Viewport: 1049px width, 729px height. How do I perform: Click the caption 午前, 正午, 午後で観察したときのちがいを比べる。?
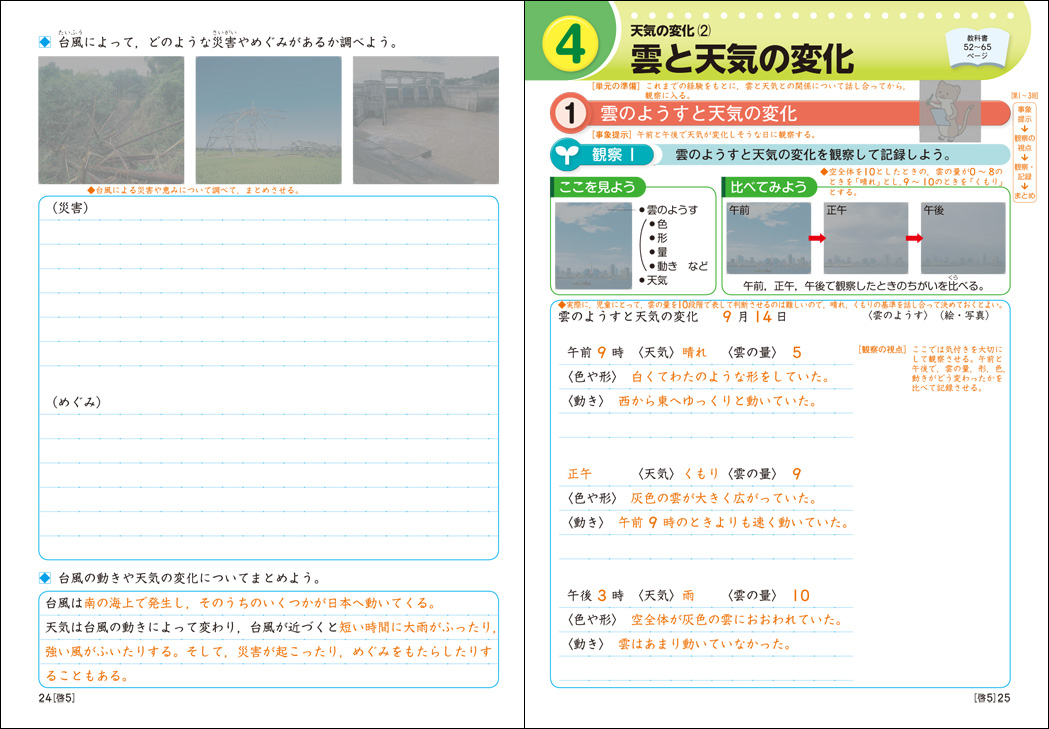pos(864,286)
